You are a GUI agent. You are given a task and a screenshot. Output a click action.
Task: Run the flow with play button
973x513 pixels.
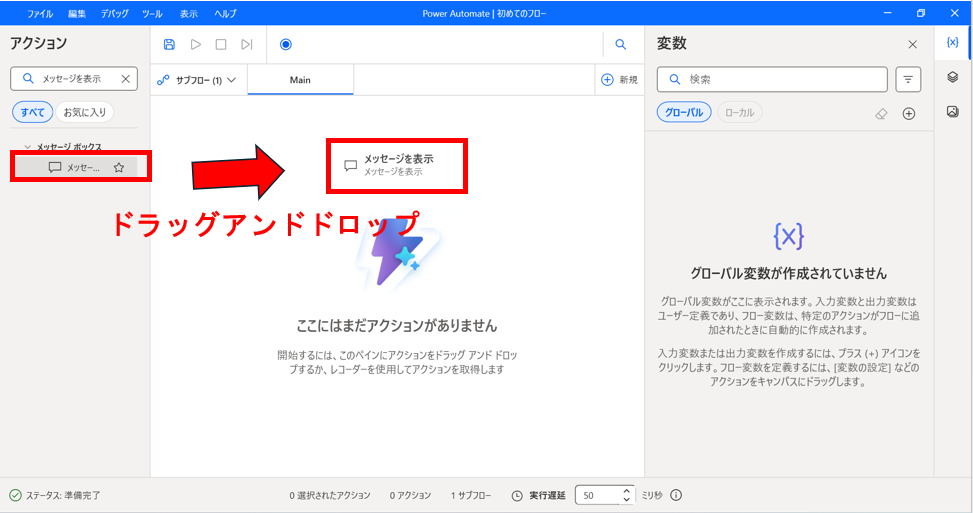(x=196, y=45)
